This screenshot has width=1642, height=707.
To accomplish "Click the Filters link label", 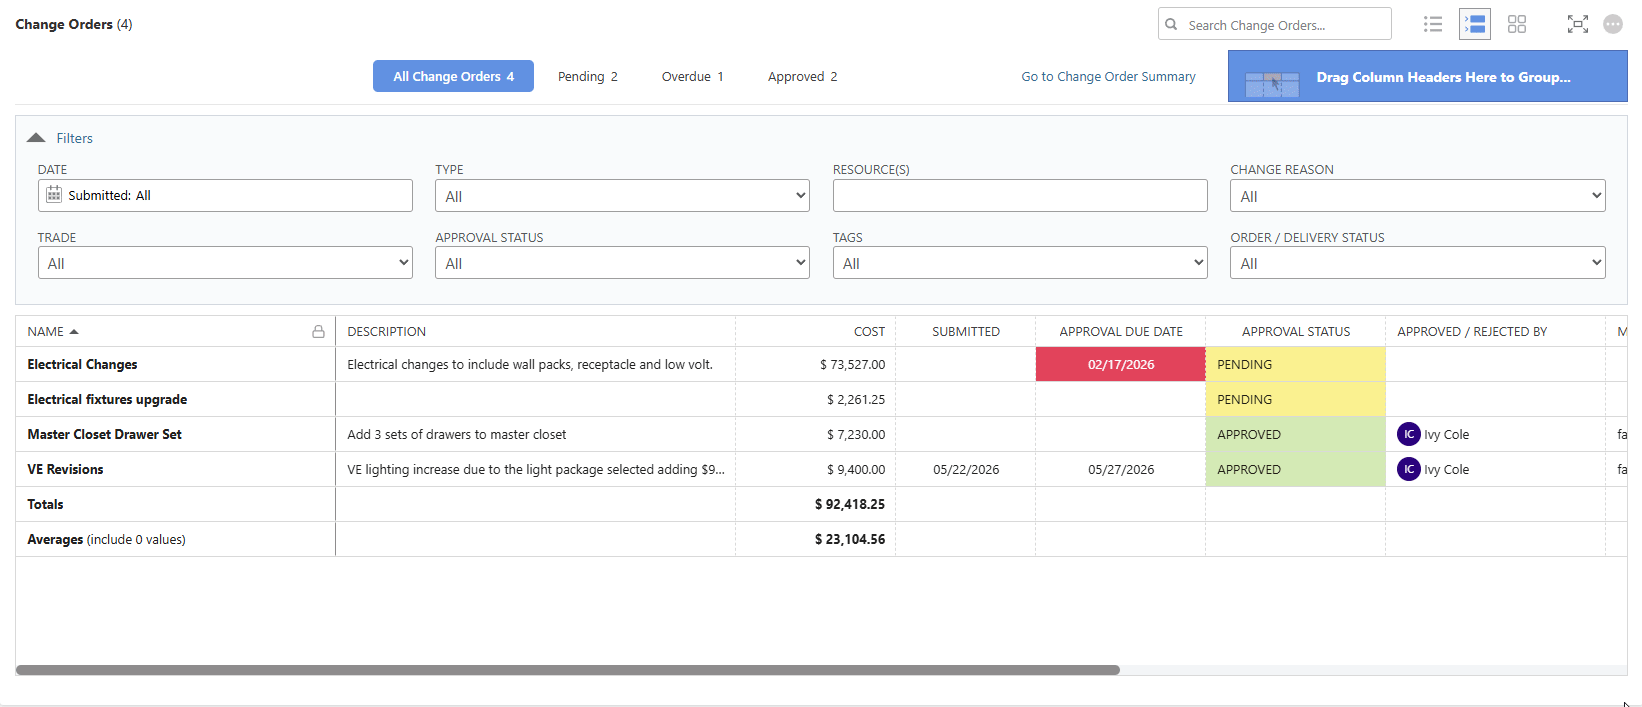I will pyautogui.click(x=74, y=138).
